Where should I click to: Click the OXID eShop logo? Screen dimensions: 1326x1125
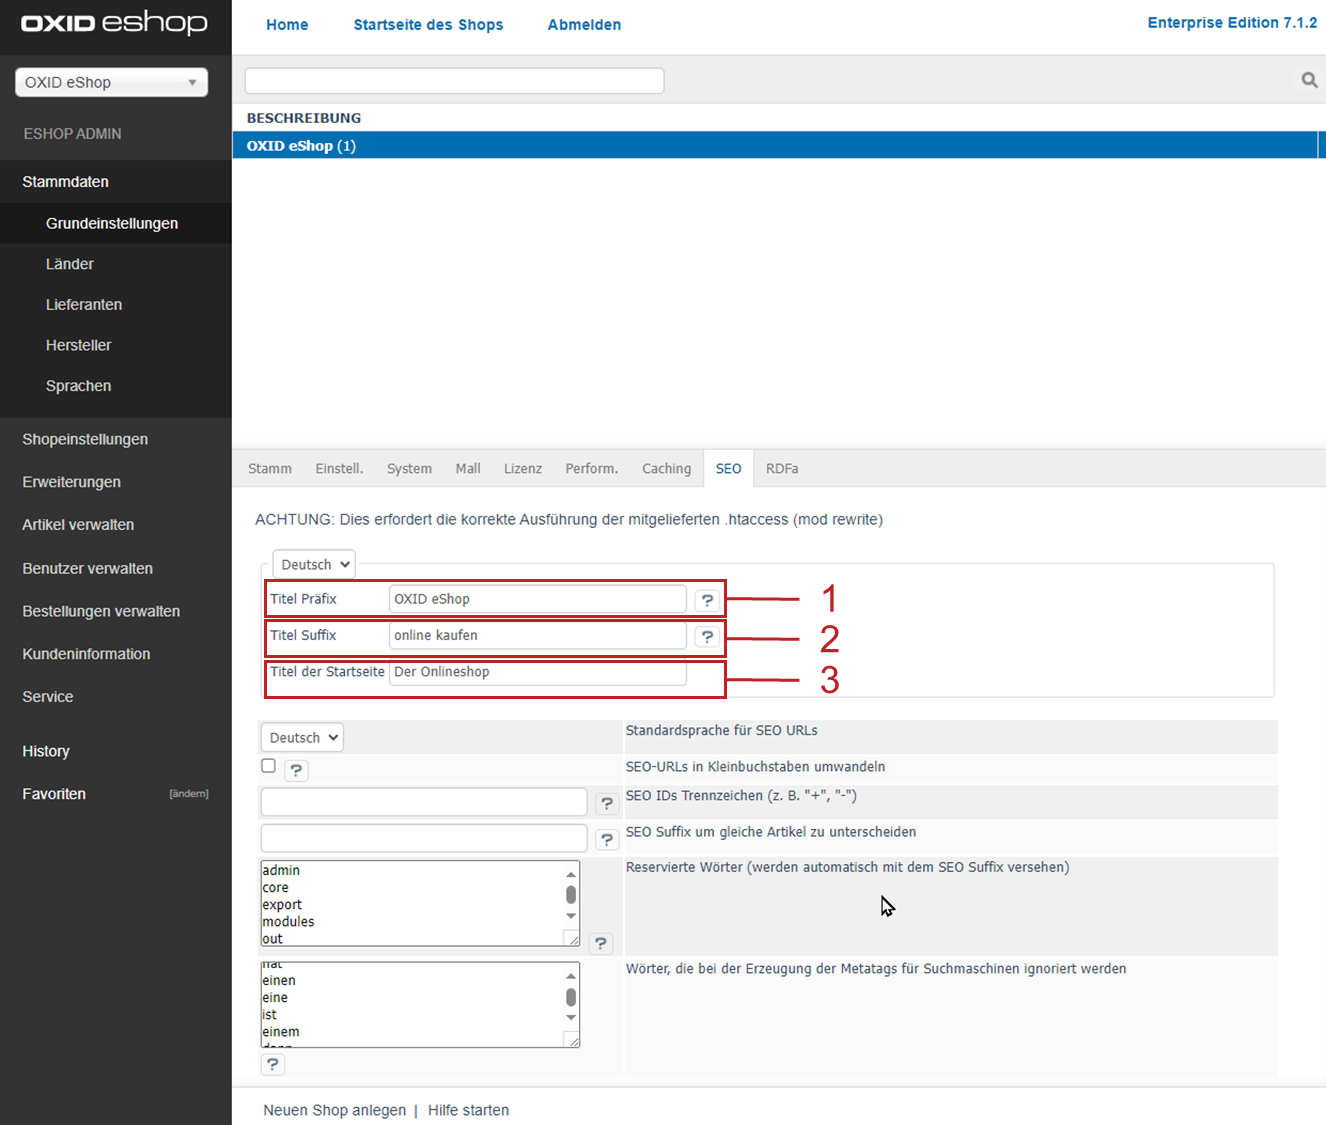[x=114, y=23]
